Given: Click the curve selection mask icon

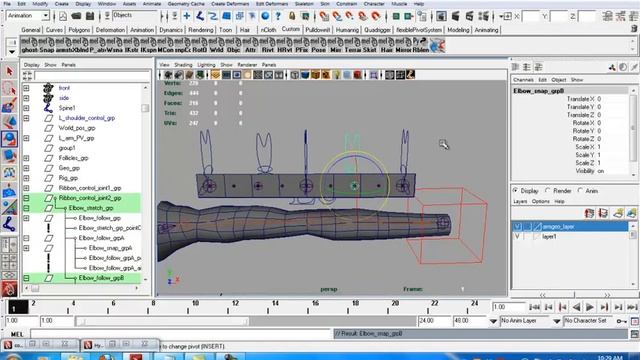Looking at the screenshot, I should tap(213, 16).
